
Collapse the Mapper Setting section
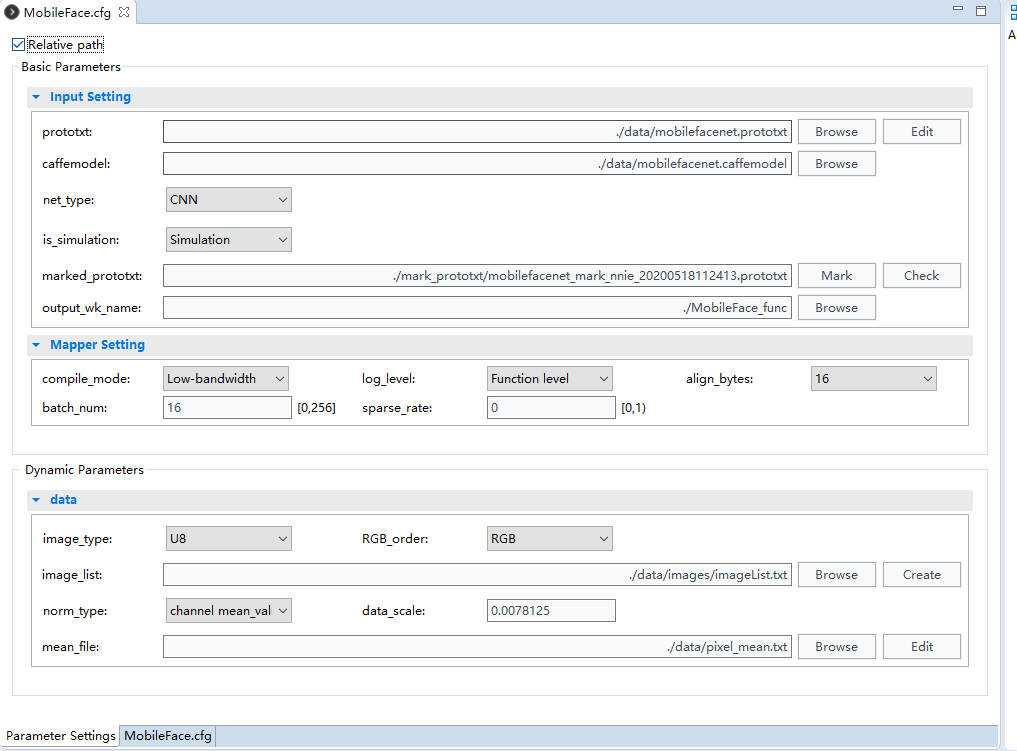37,345
